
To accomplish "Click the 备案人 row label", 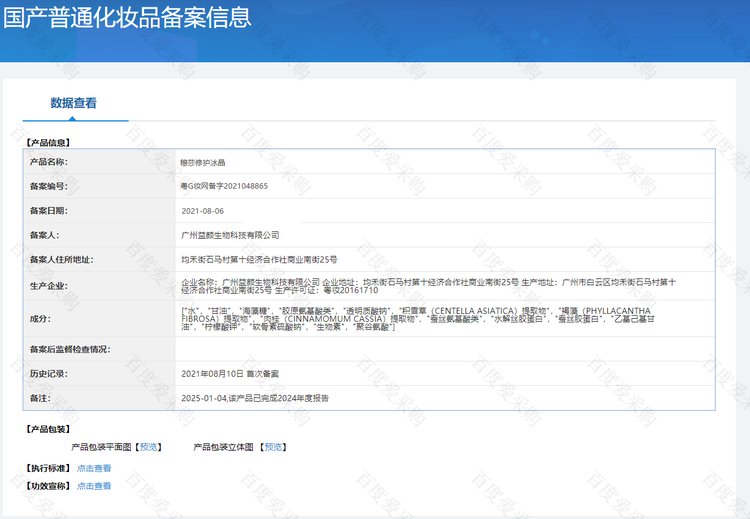I will coord(44,235).
